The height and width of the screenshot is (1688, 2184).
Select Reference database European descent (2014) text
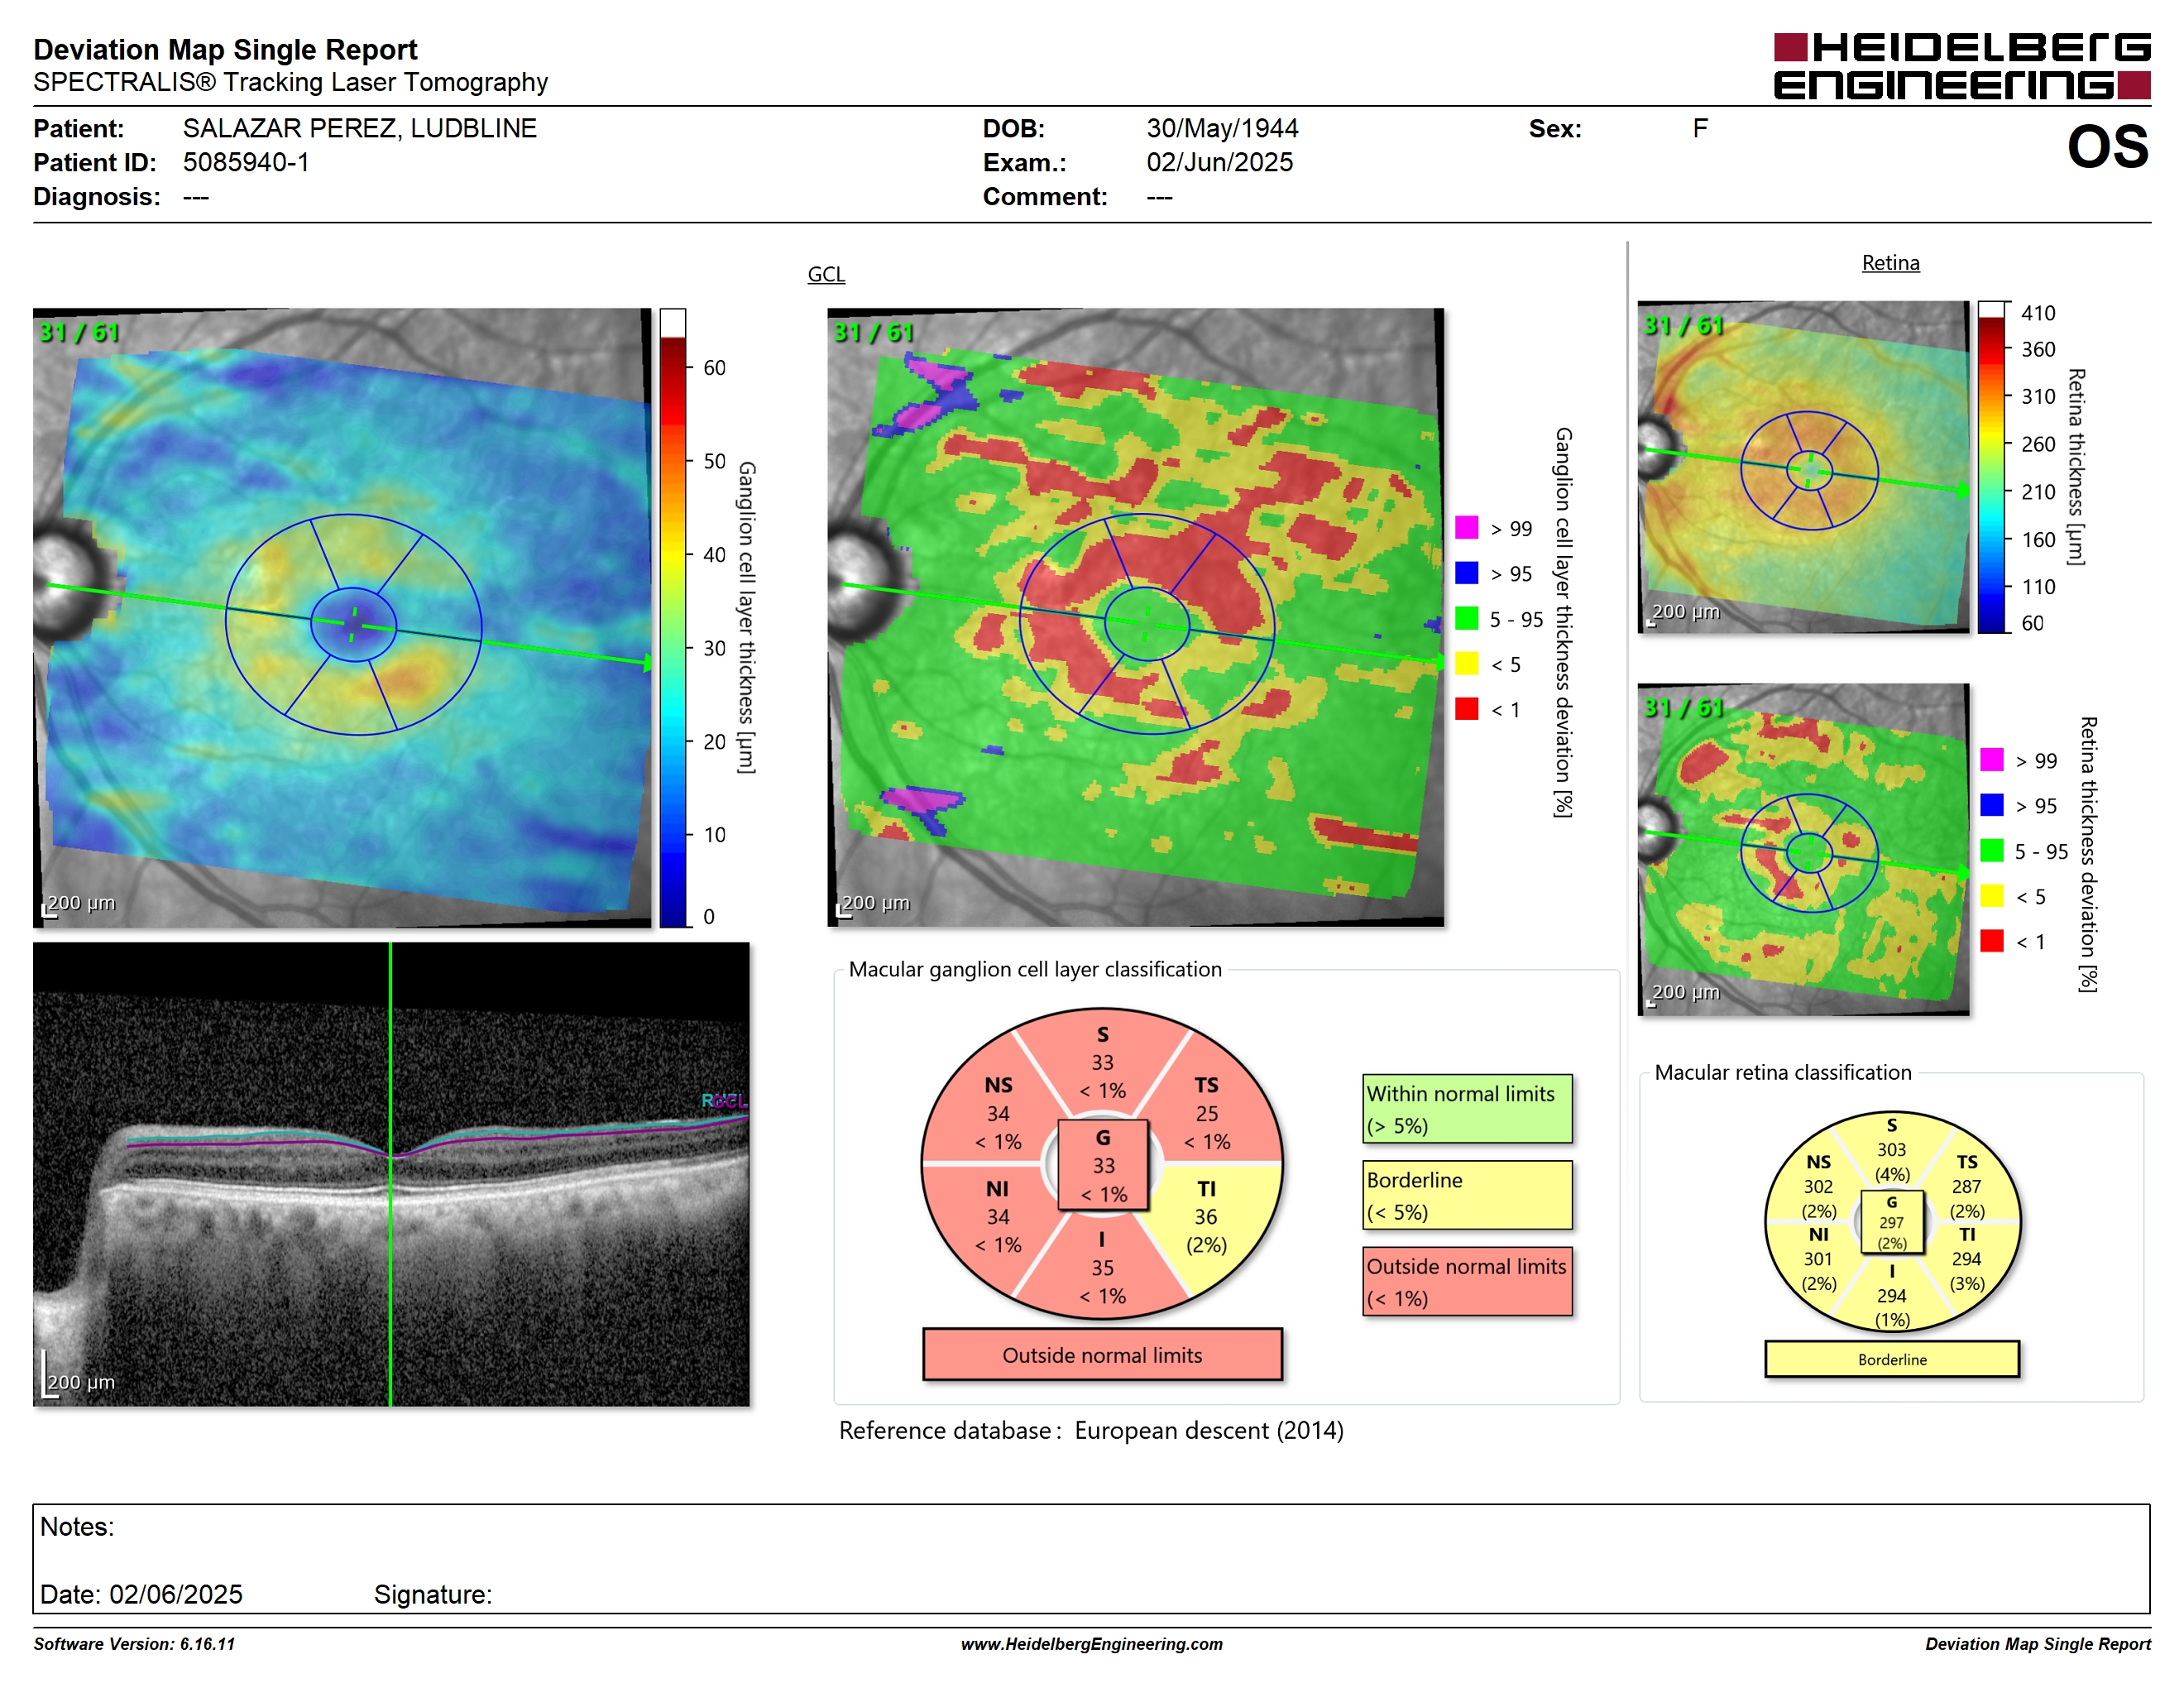pyautogui.click(x=1091, y=1431)
